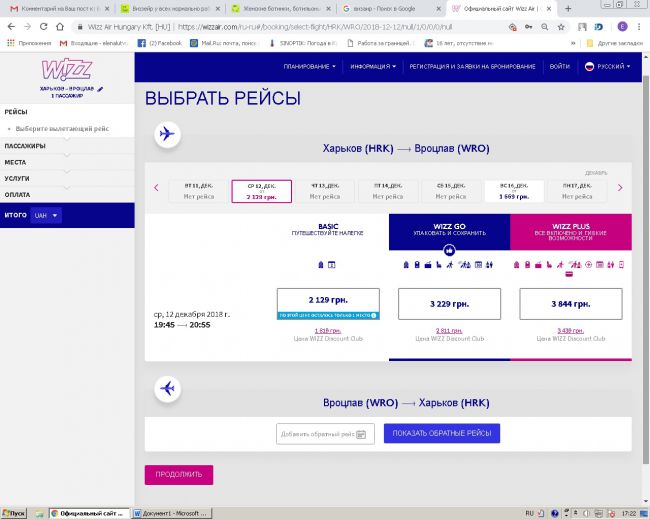Open the Русский language dropdown

(x=608, y=66)
